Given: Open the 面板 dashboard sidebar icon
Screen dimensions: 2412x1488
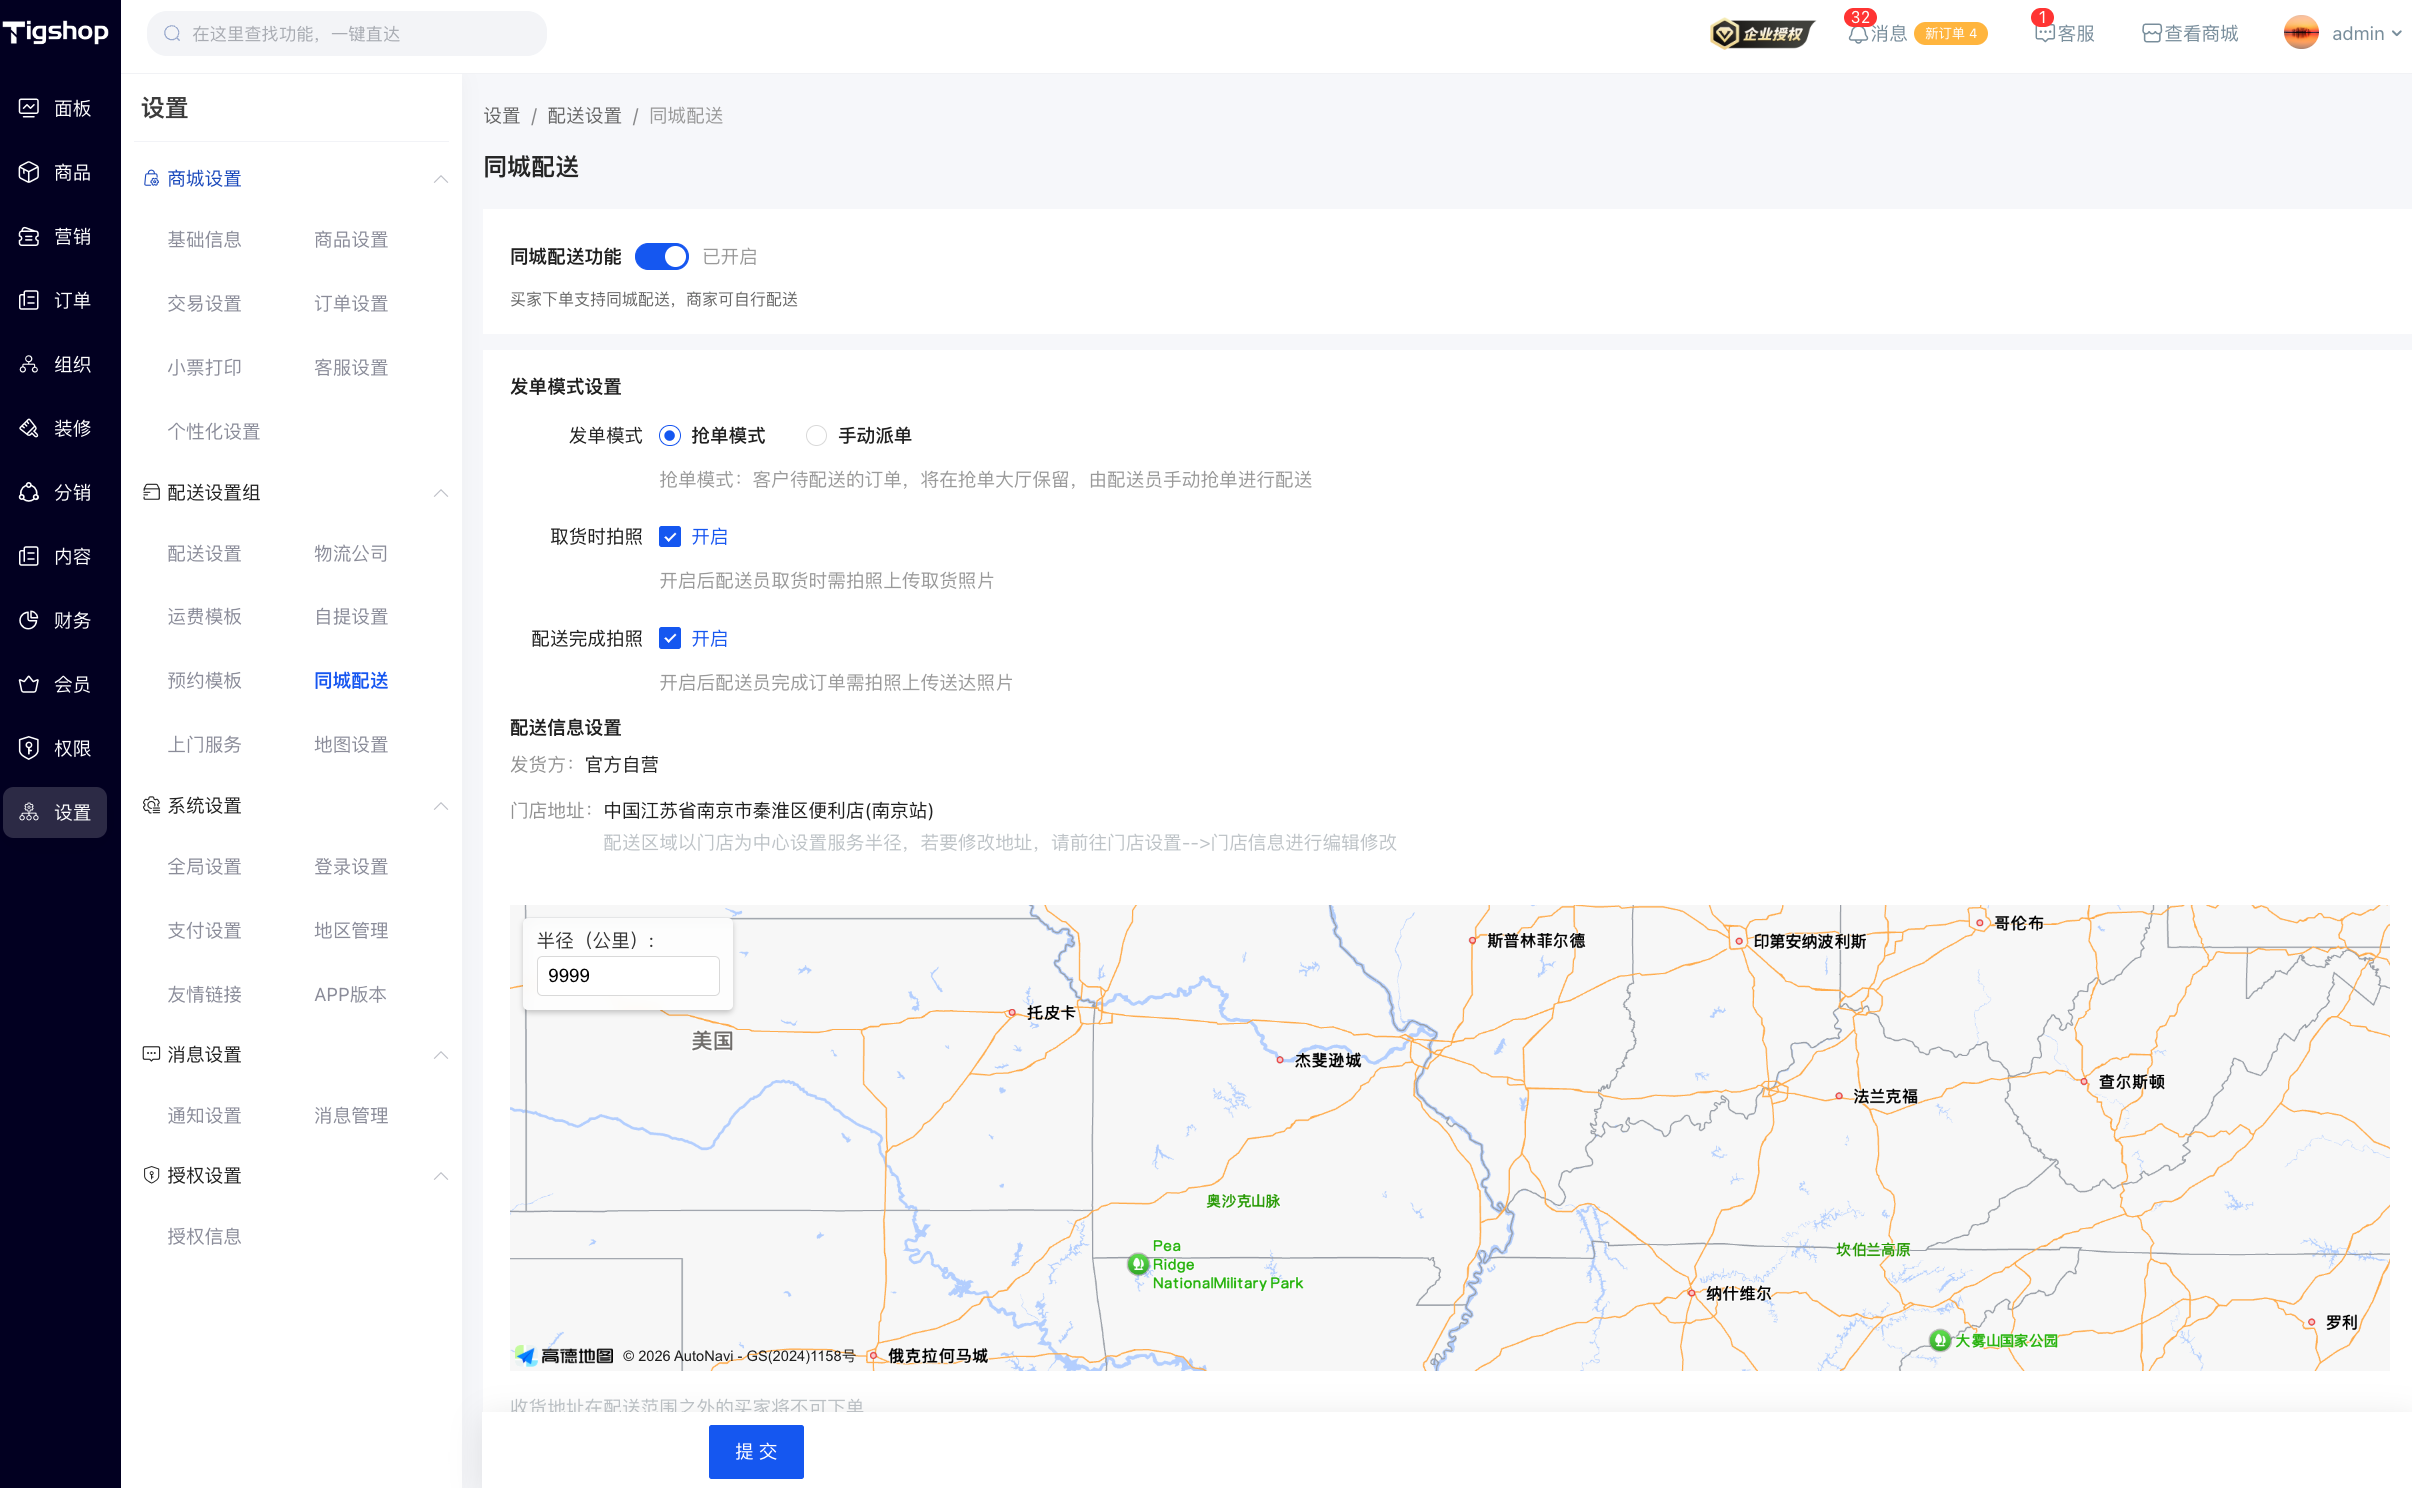Looking at the screenshot, I should [29, 108].
